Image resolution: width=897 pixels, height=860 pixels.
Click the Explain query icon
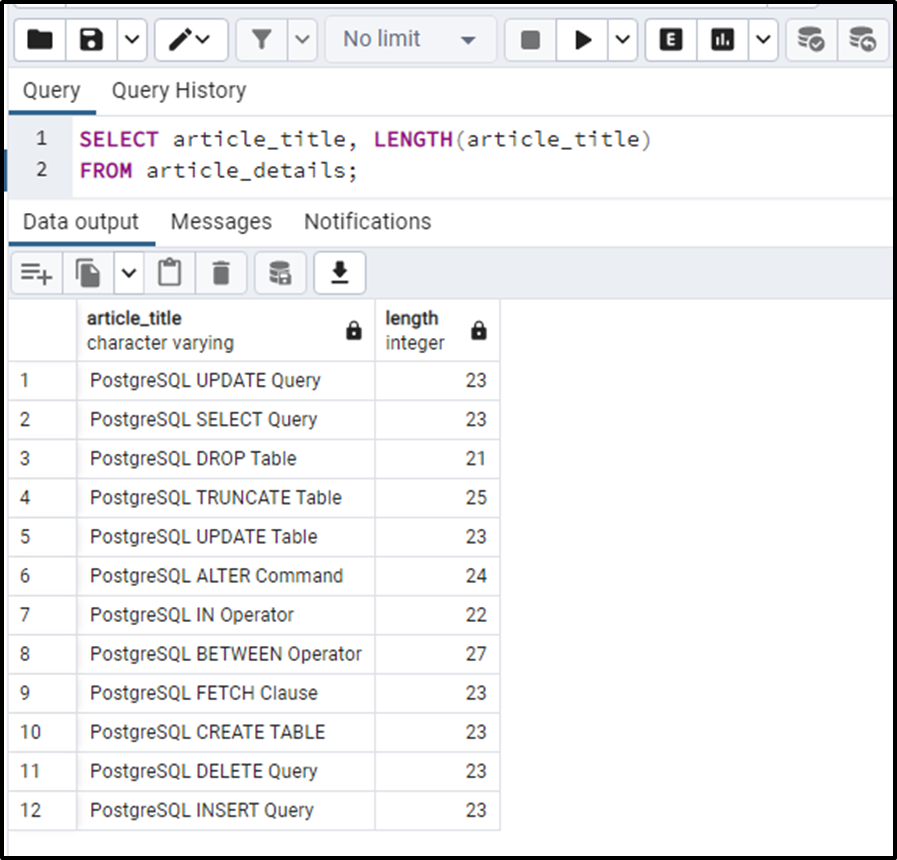coord(670,40)
